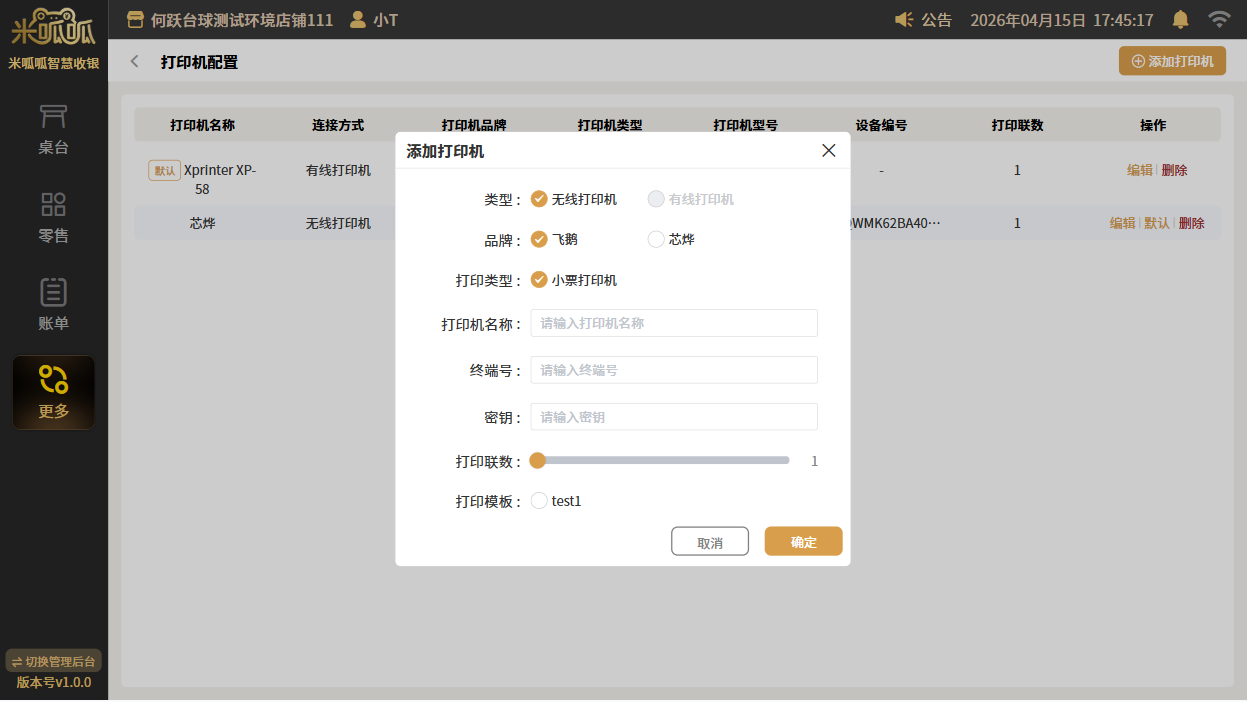Select the test1 print template
1247x702 pixels.
[540, 501]
